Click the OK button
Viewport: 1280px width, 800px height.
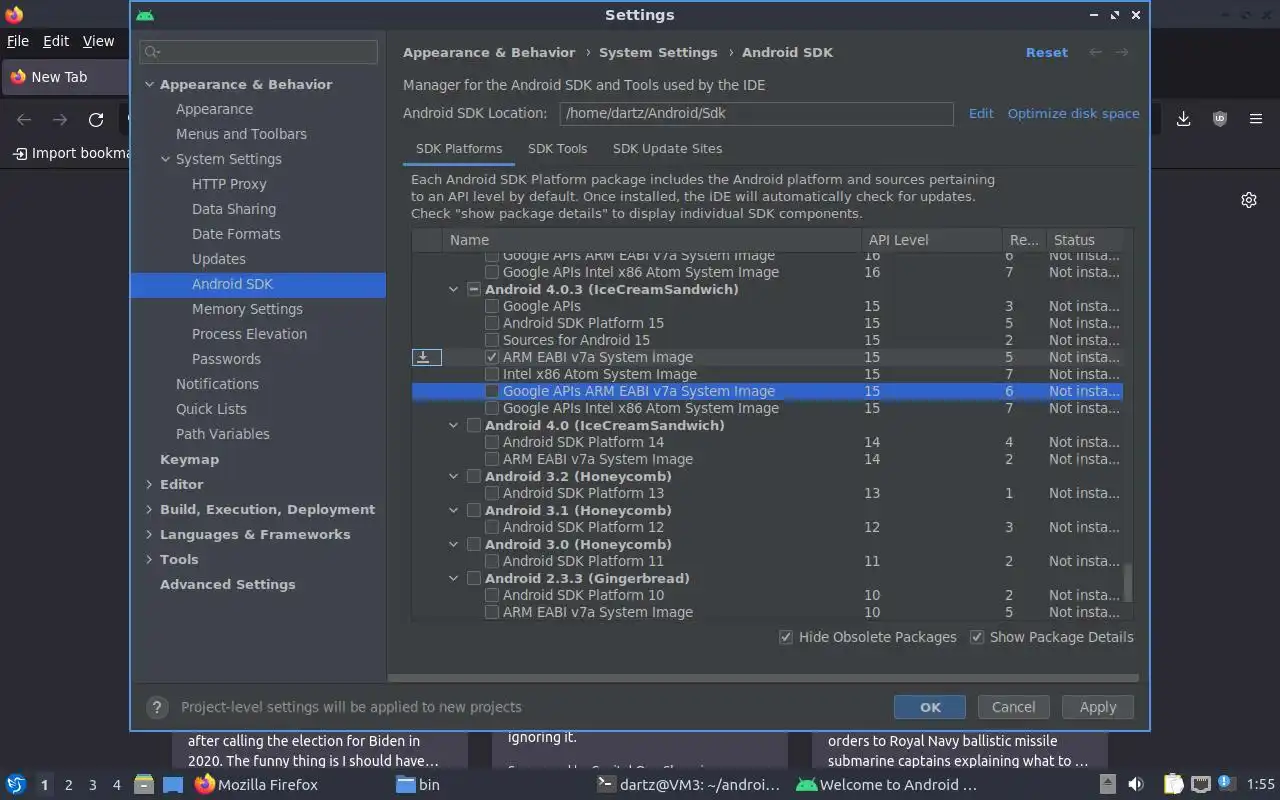coord(930,707)
